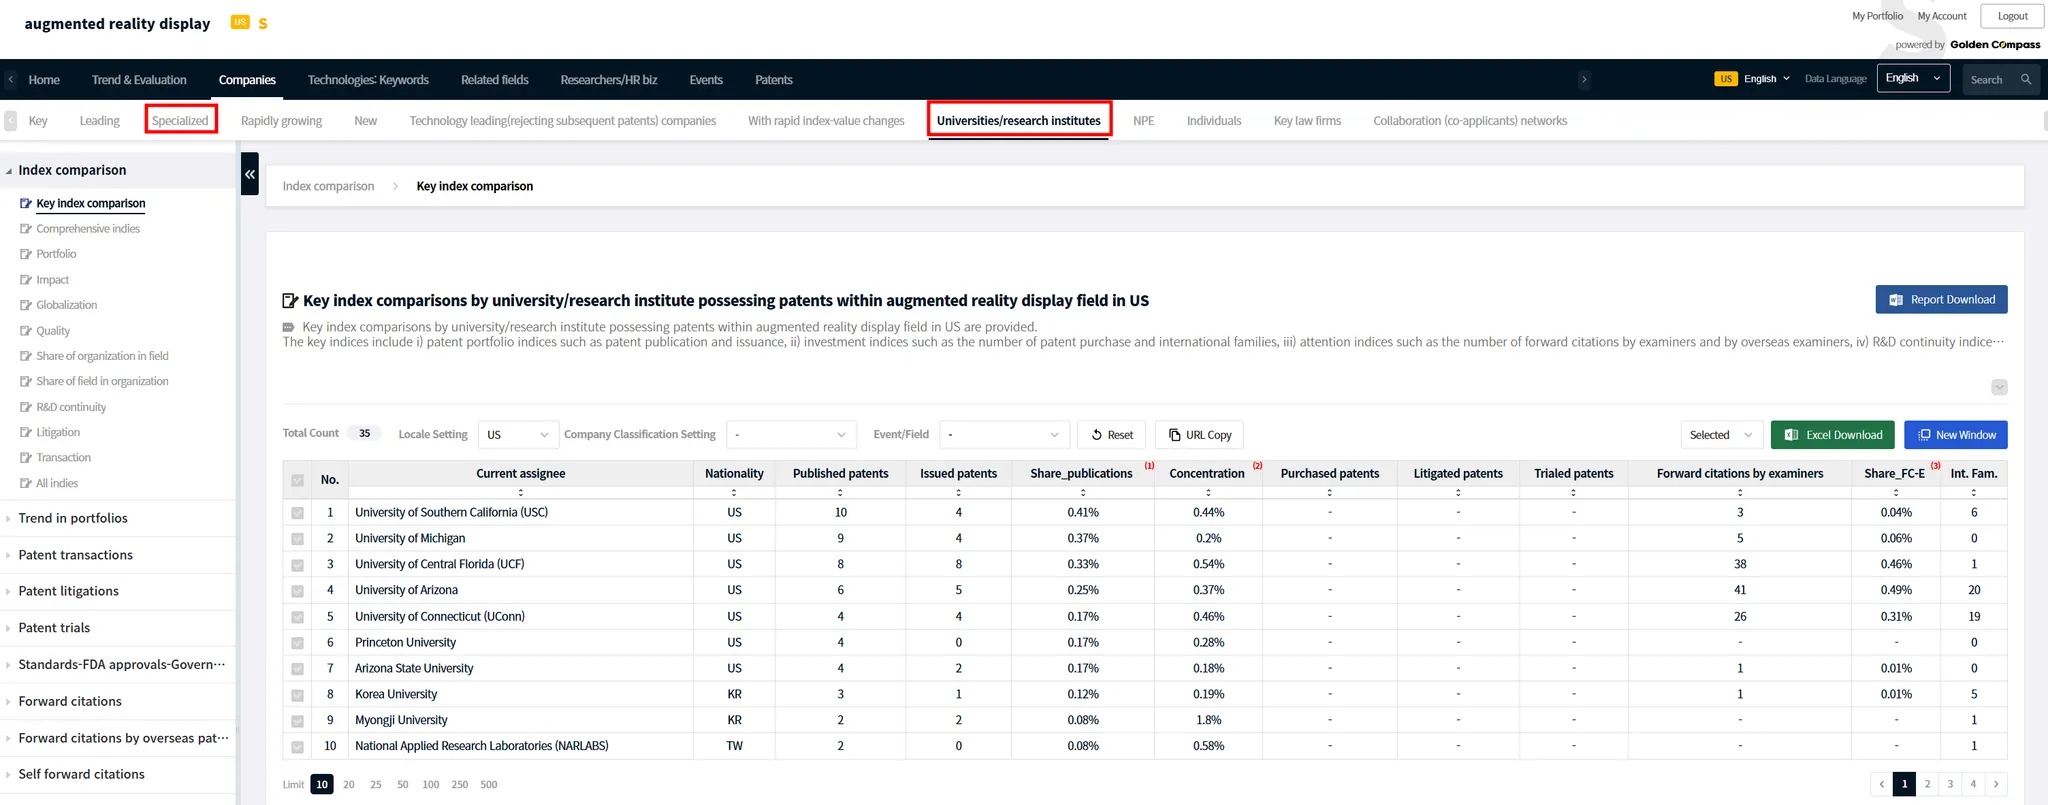Open Company Classification Setting dropdown

[x=790, y=435]
